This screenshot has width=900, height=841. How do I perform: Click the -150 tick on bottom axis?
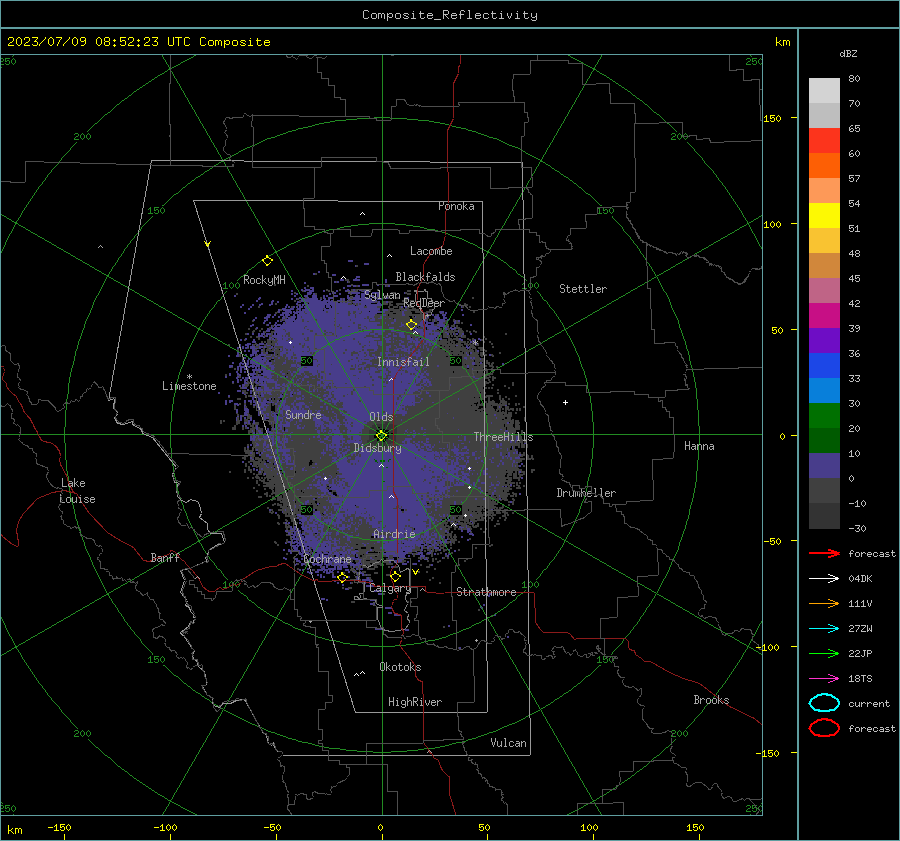tap(59, 827)
